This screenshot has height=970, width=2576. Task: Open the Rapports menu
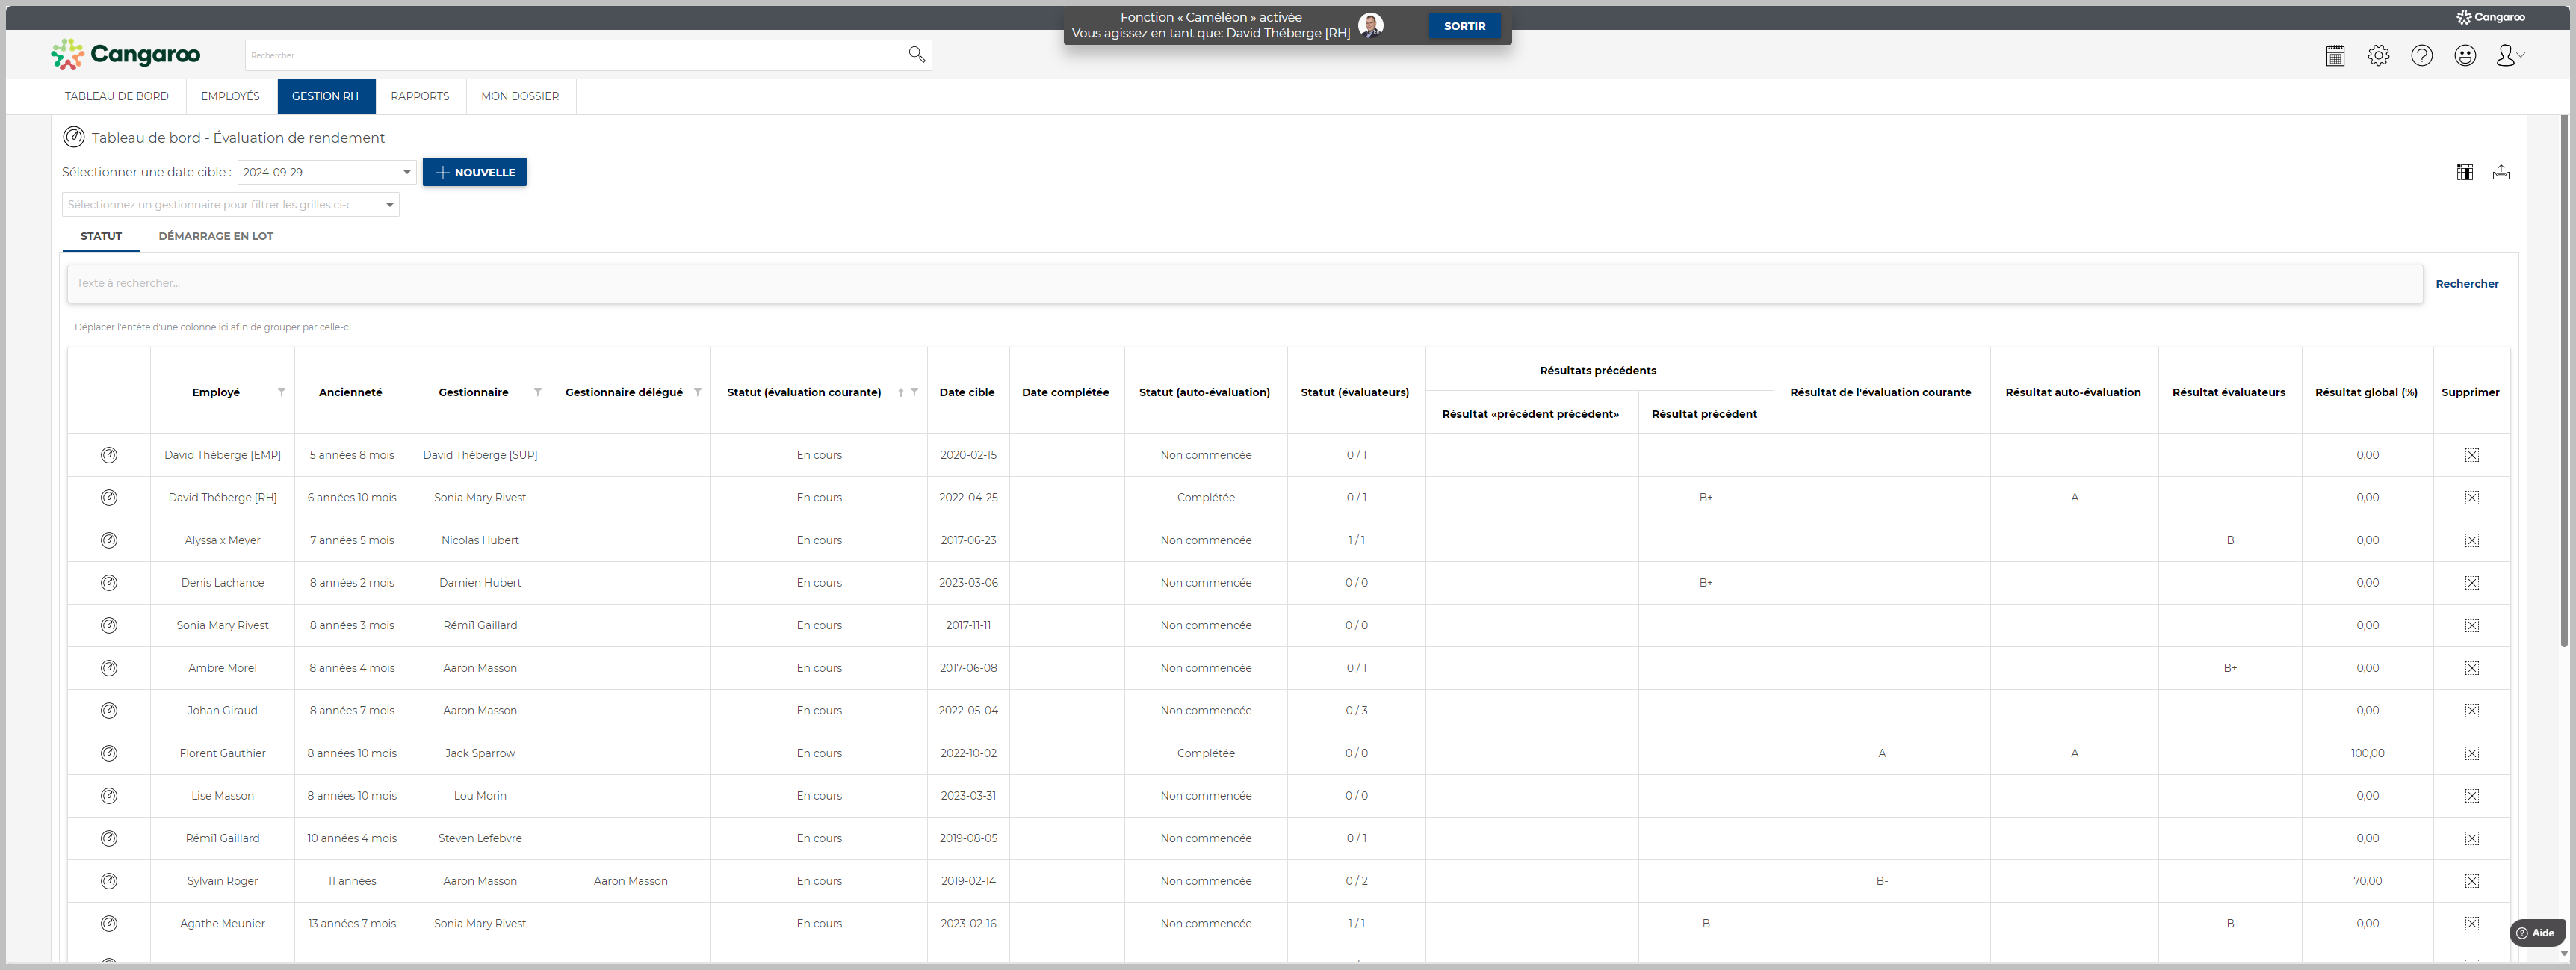[x=419, y=97]
